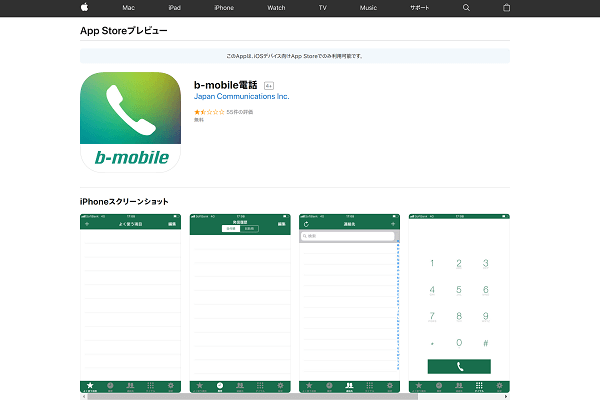Click the search field in contacts screenshot
This screenshot has width=600, height=400.
tap(347, 236)
